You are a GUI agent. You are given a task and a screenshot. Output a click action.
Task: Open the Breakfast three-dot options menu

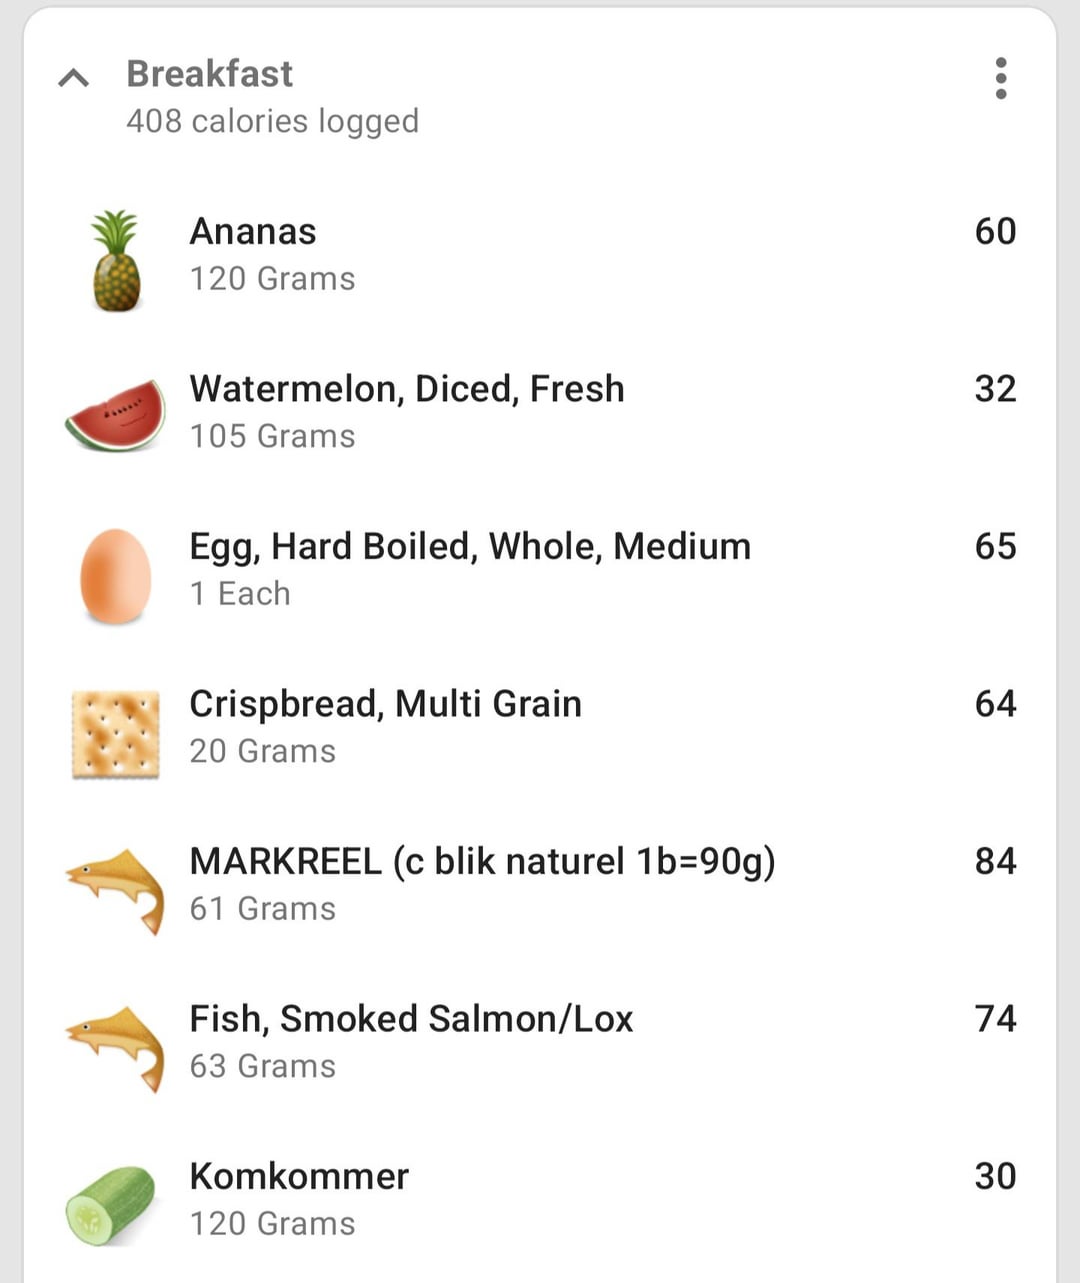pyautogui.click(x=1001, y=78)
